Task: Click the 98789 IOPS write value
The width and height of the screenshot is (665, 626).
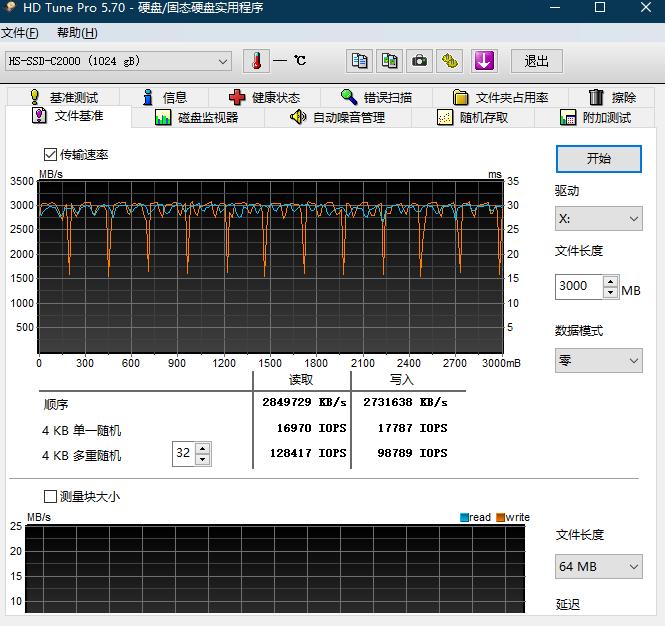Action: coord(412,453)
